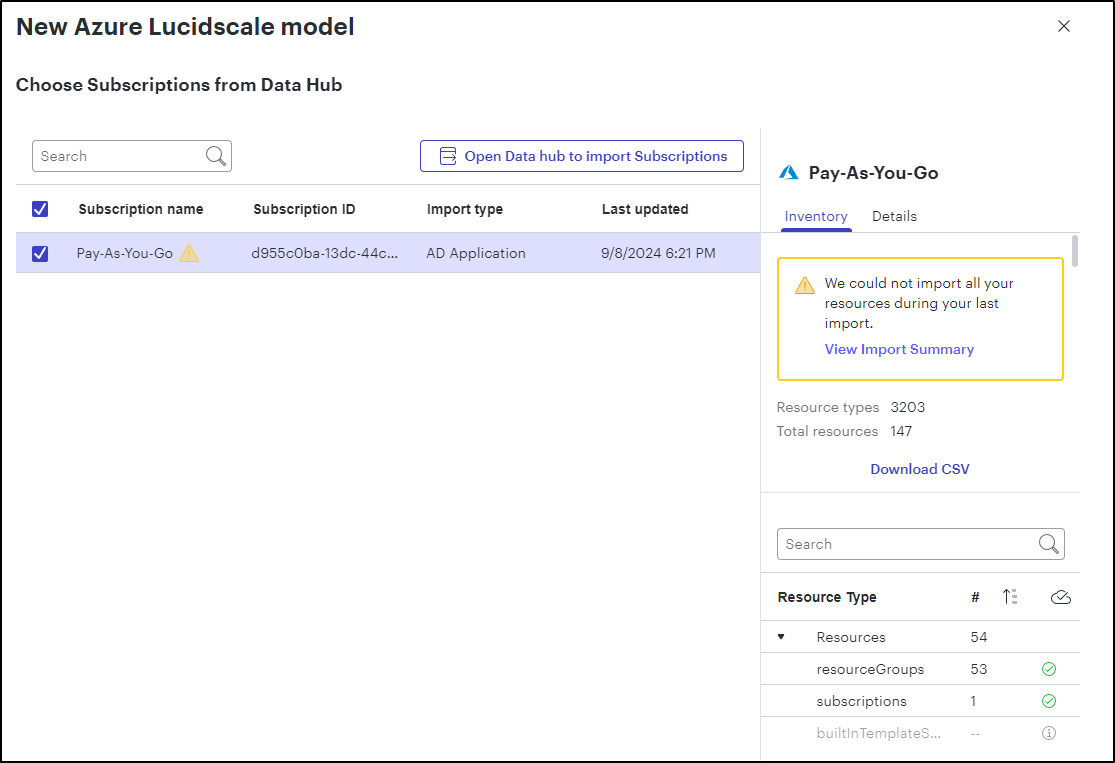Open the Details tab
This screenshot has width=1115, height=763.
tap(895, 216)
